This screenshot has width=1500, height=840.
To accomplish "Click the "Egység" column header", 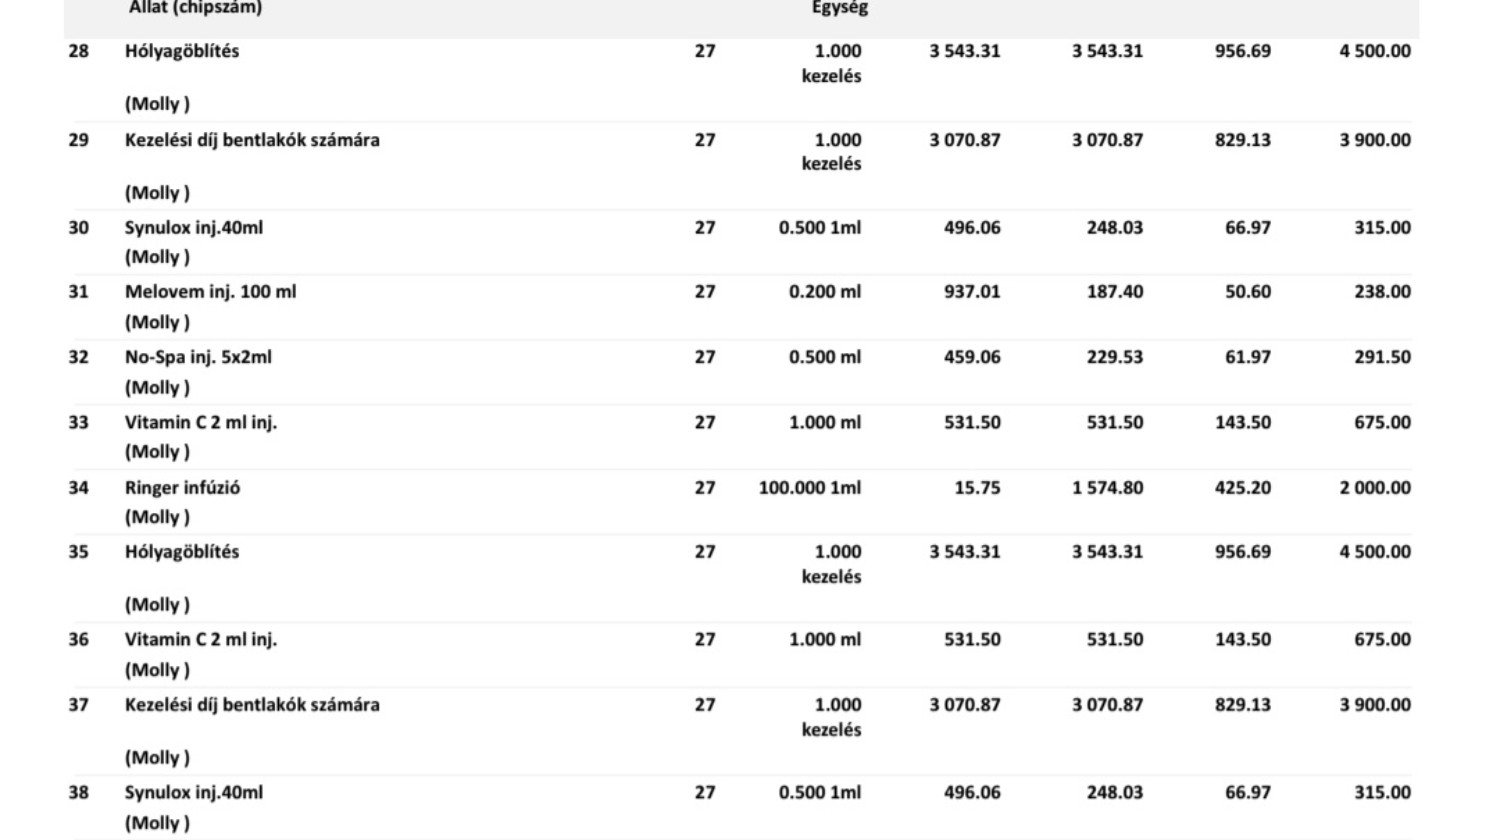I will pos(839,8).
